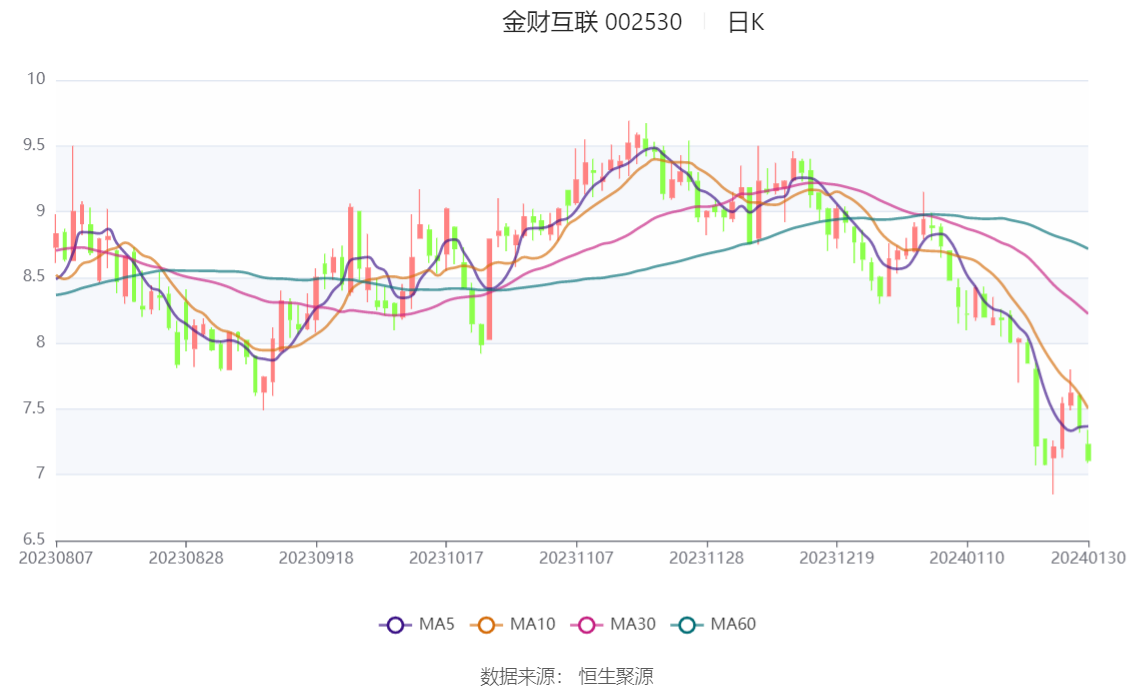The image size is (1134, 689).
Task: Click the MA10 orange legend circle marker
Action: click(487, 625)
